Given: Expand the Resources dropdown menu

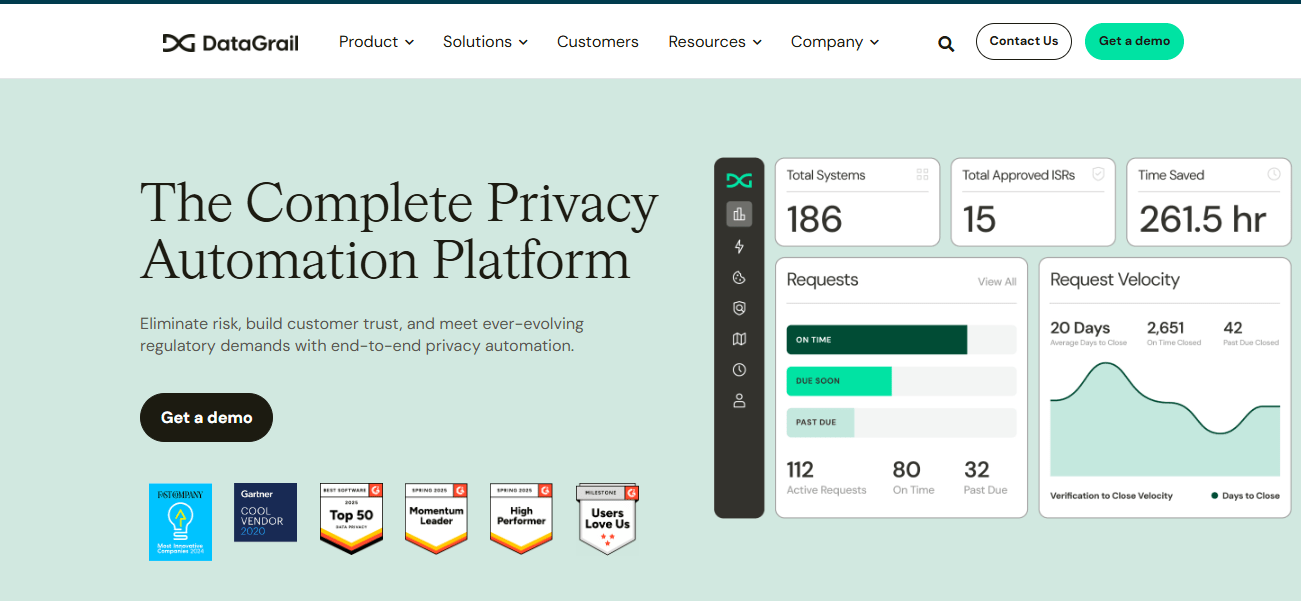Looking at the screenshot, I should tap(715, 42).
